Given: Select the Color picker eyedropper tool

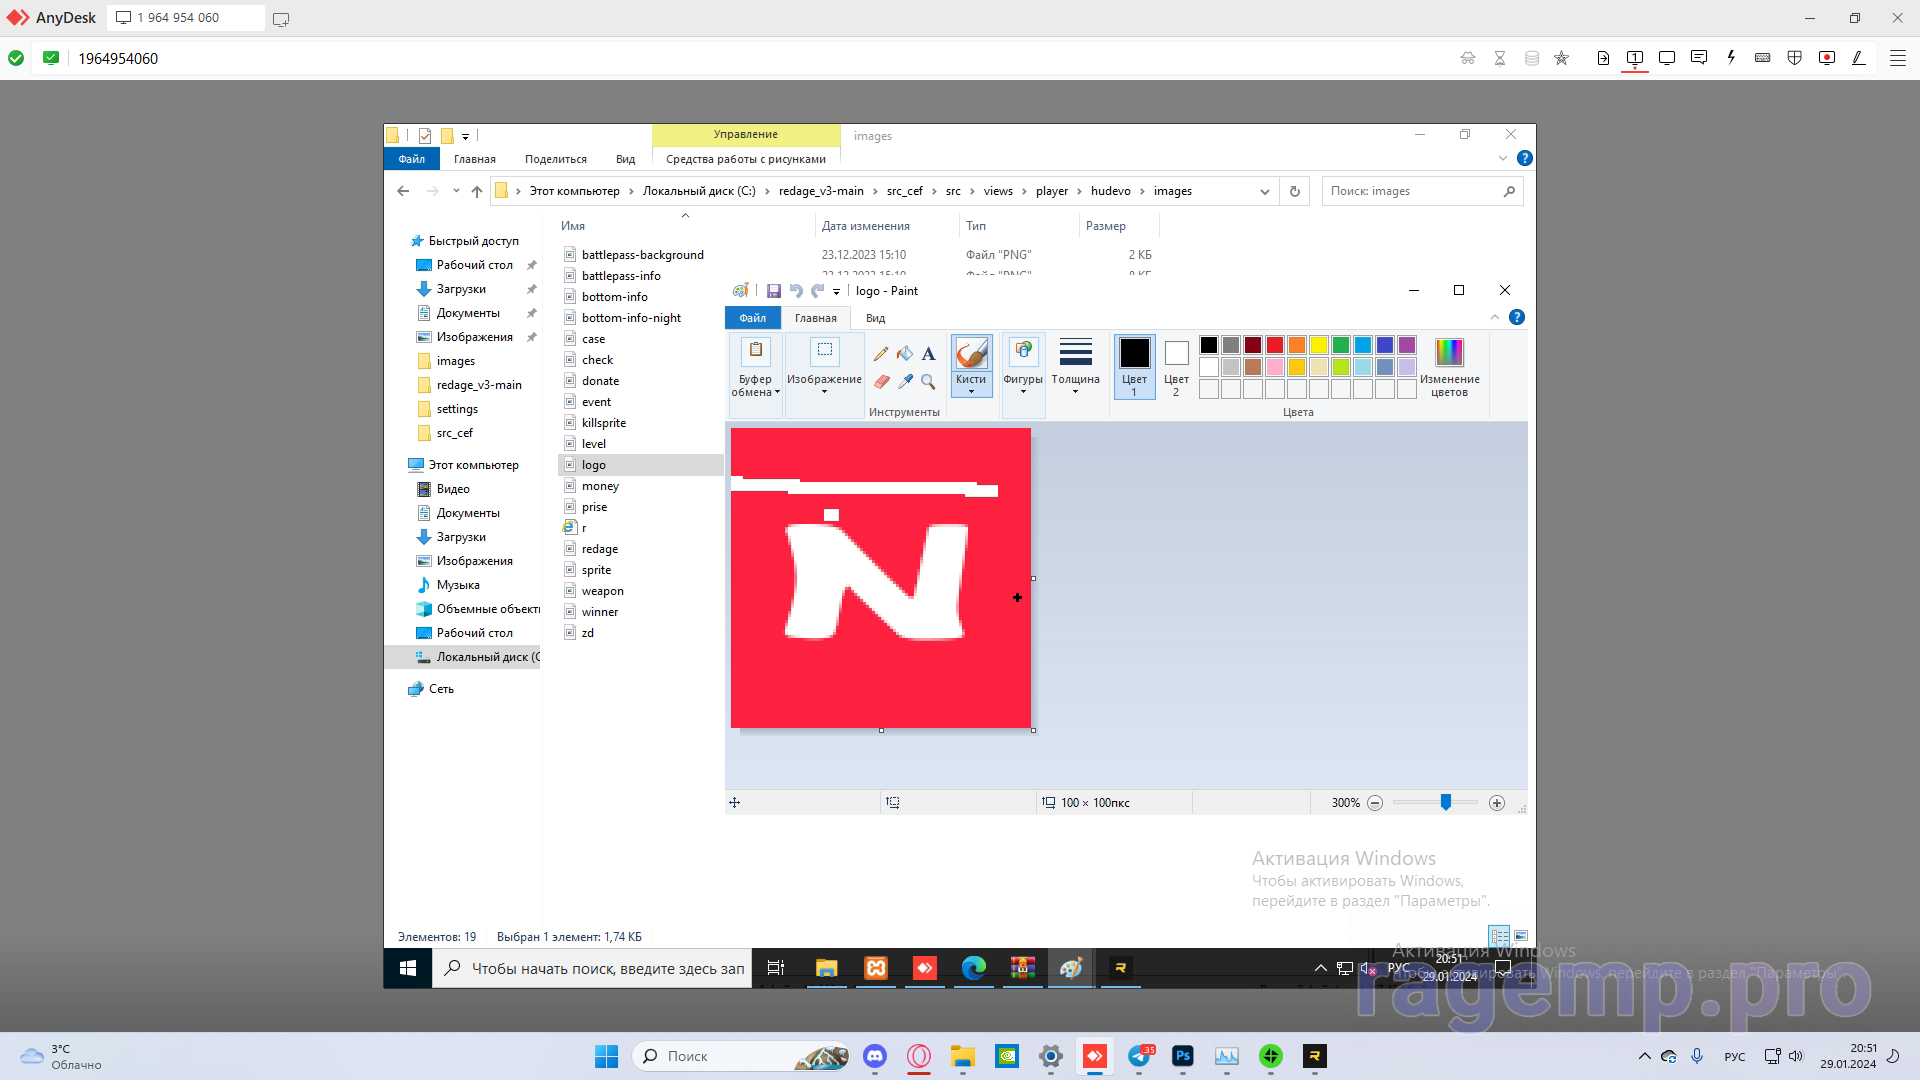Looking at the screenshot, I should click(x=905, y=381).
